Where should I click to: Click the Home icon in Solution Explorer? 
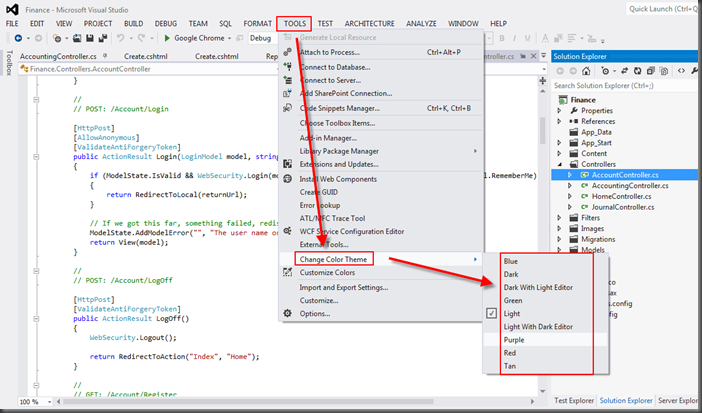586,71
